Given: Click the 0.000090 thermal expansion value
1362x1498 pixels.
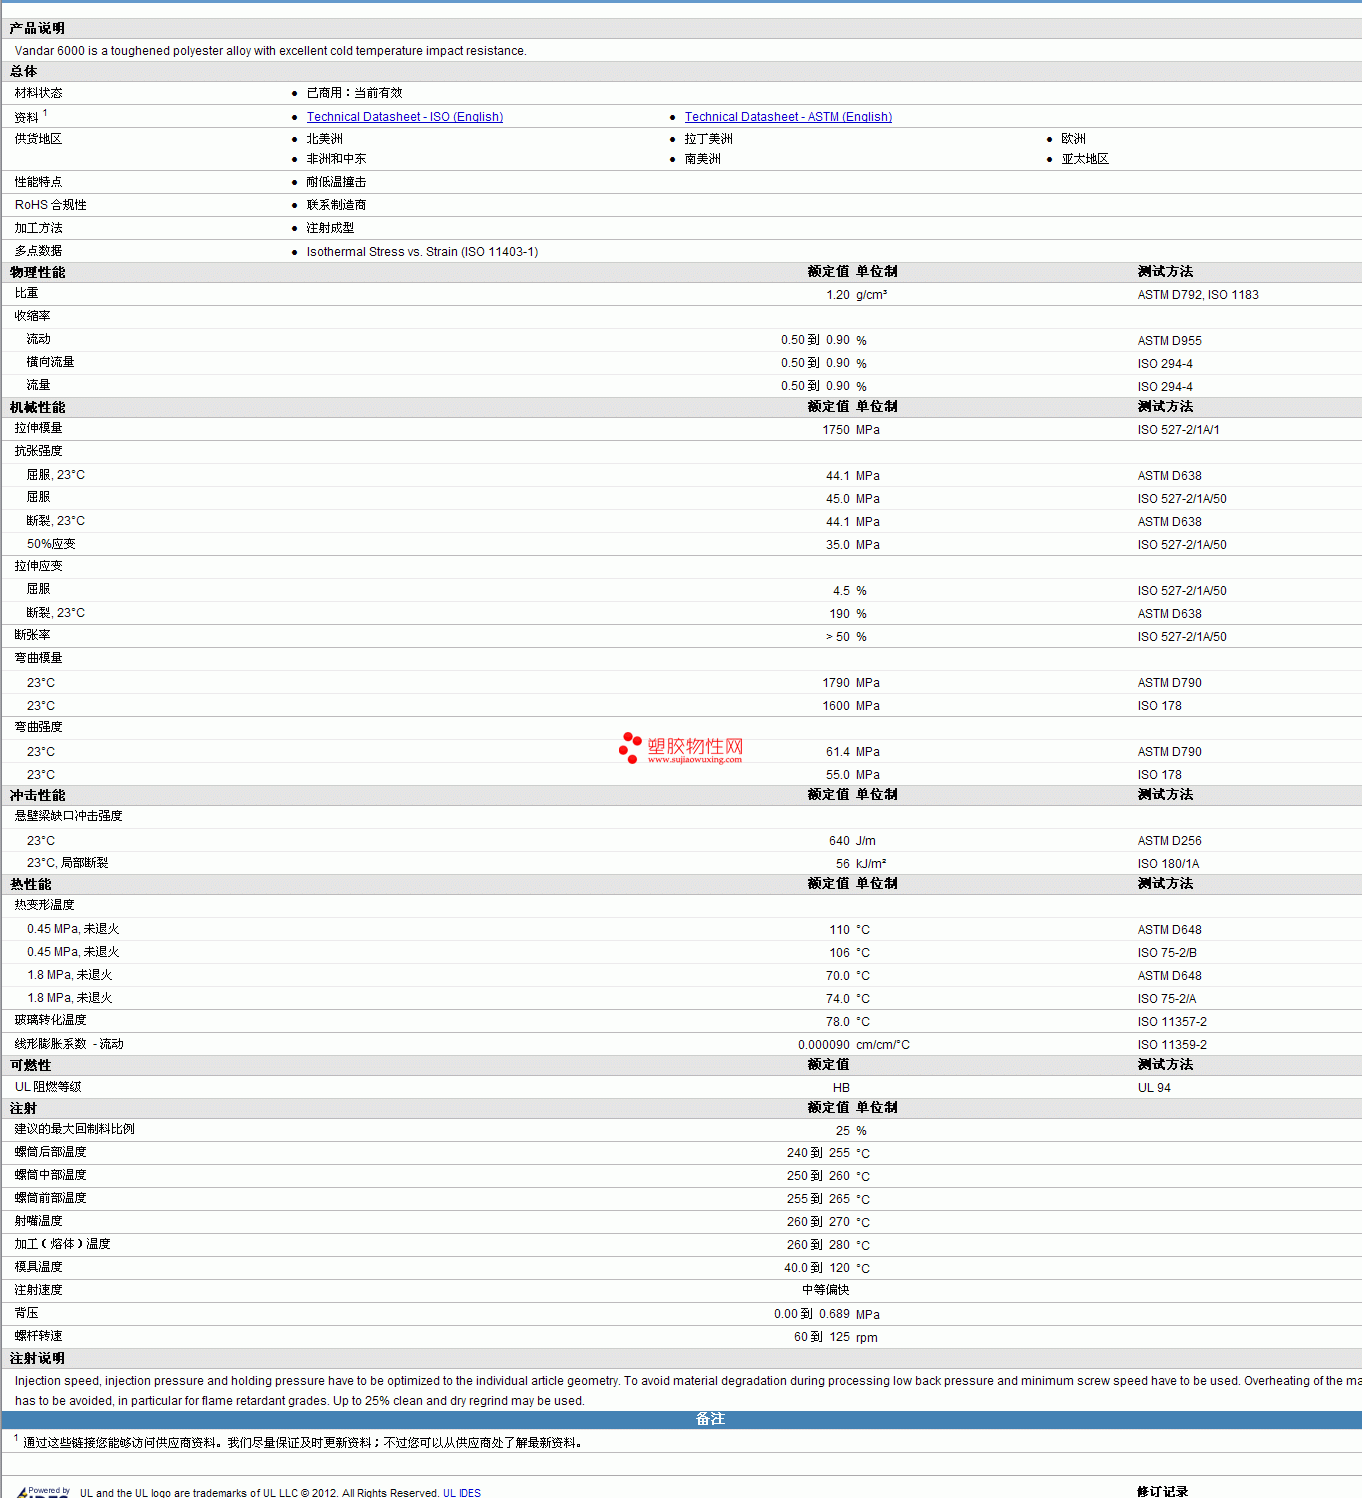Looking at the screenshot, I should 824,1045.
